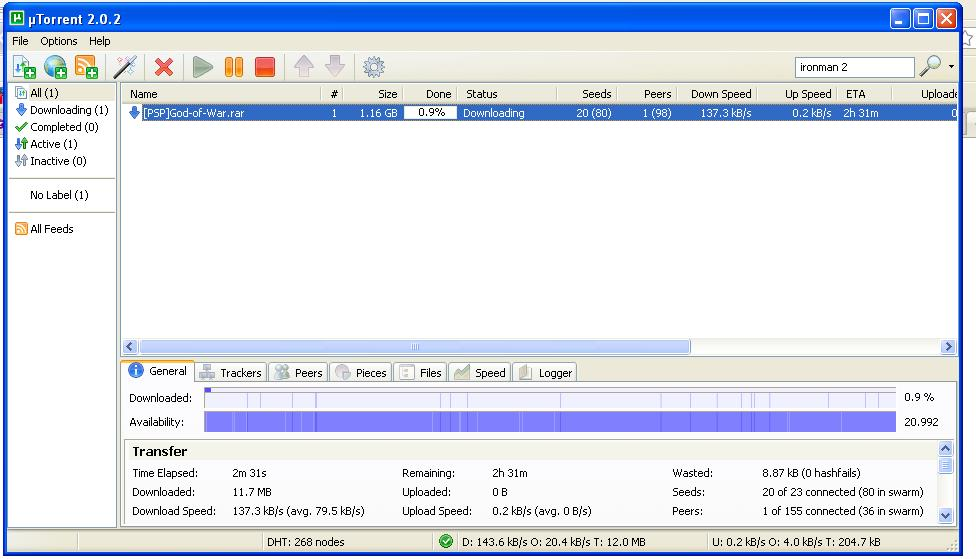Sort by Status column header

(x=506, y=94)
